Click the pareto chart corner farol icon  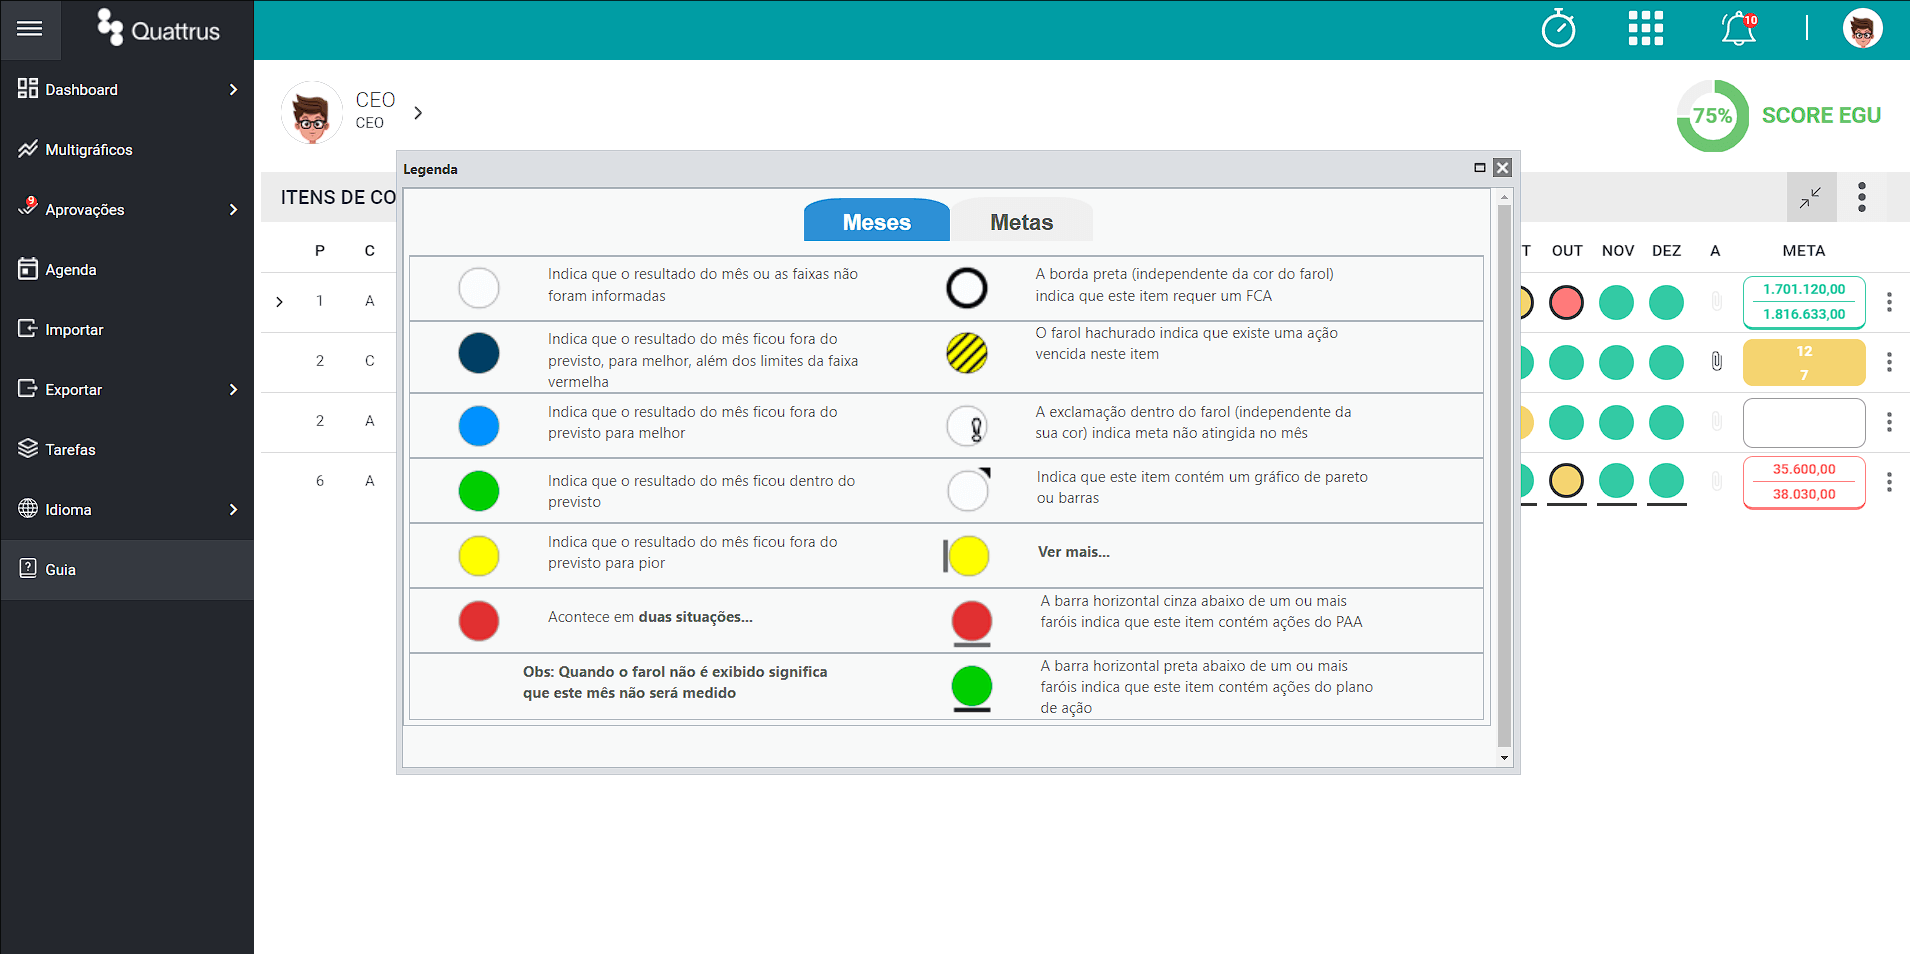tap(968, 490)
